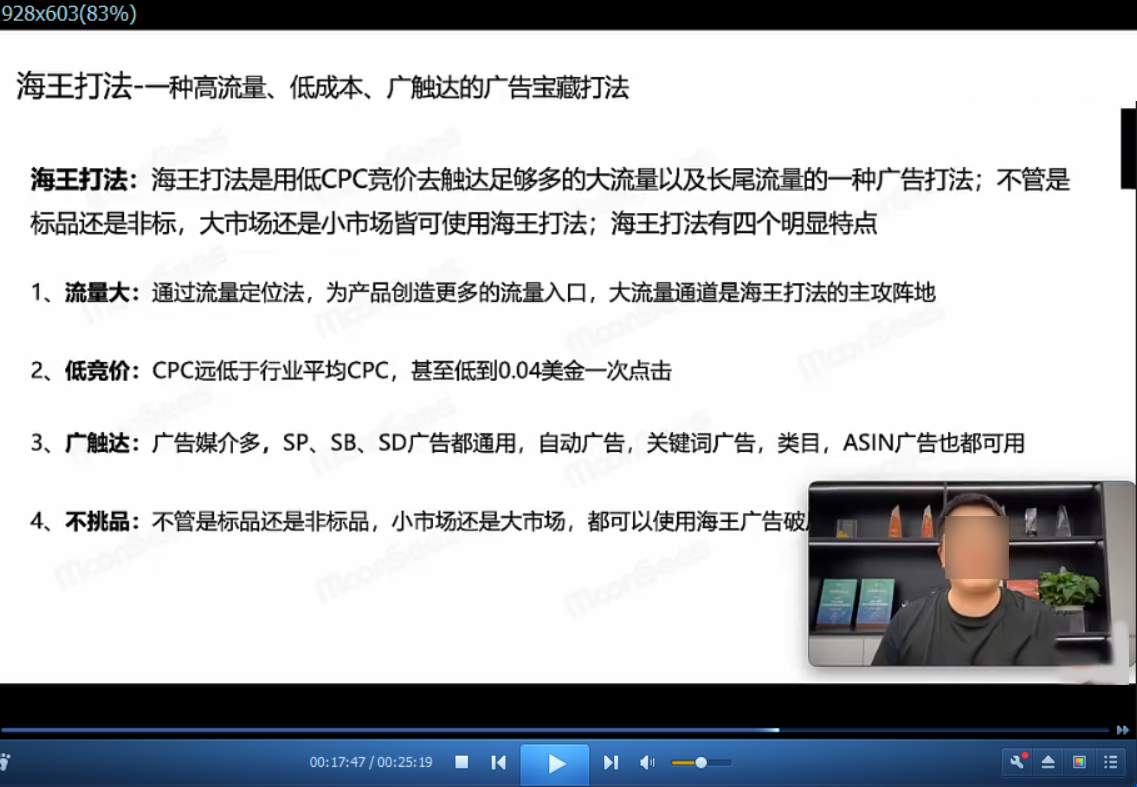Stop the video playback
Screen dimensions: 1137x787
pos(462,762)
